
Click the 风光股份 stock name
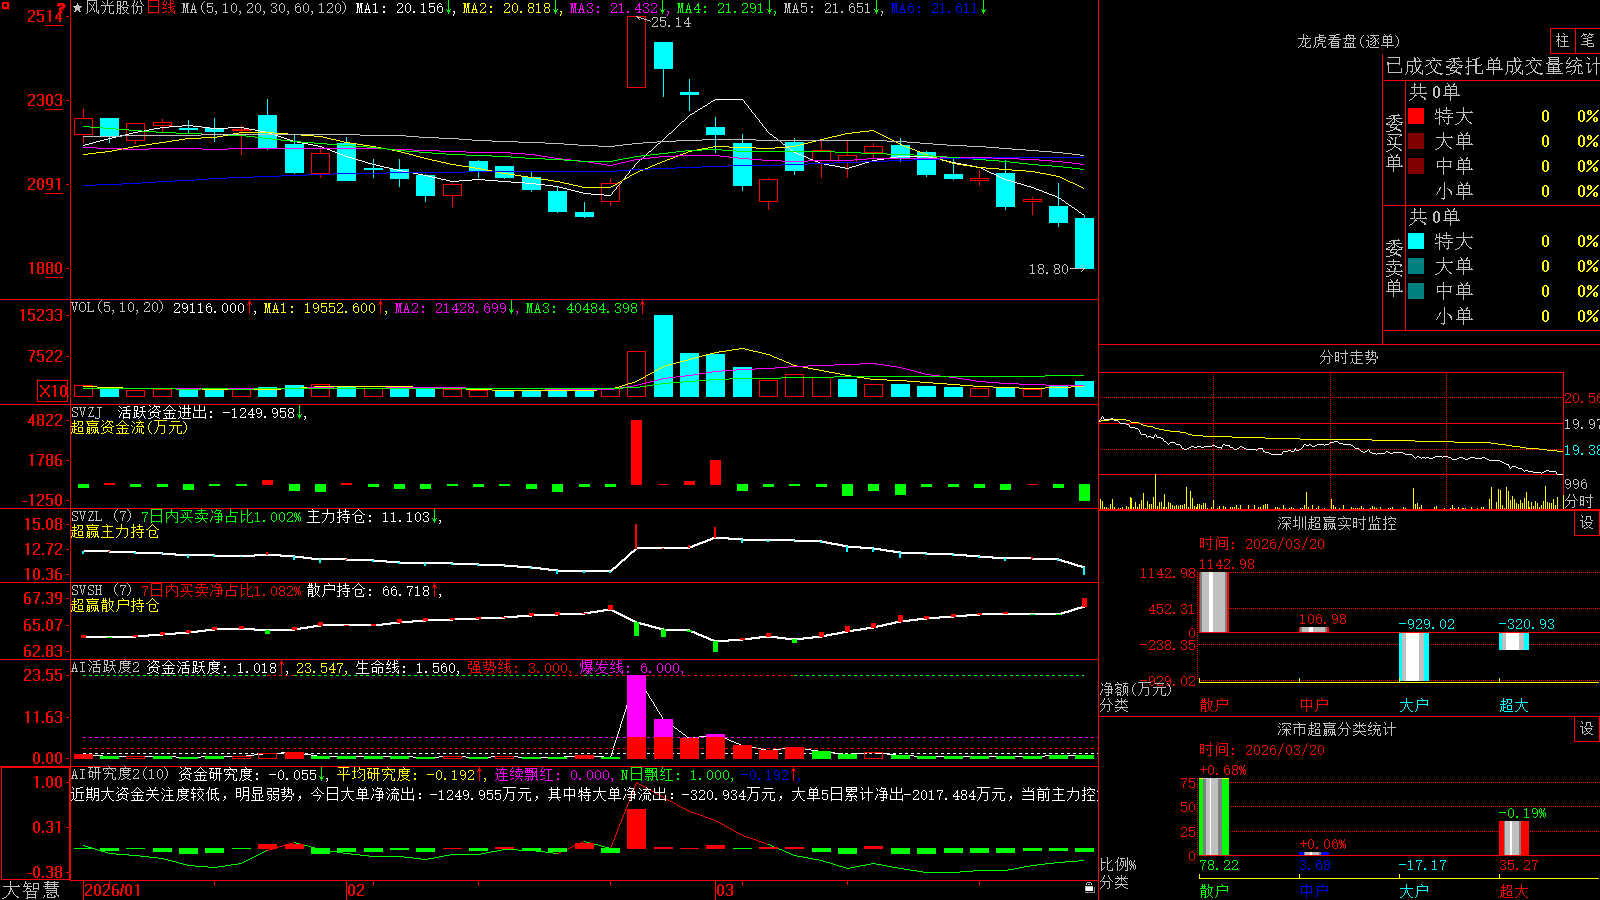[x=115, y=8]
